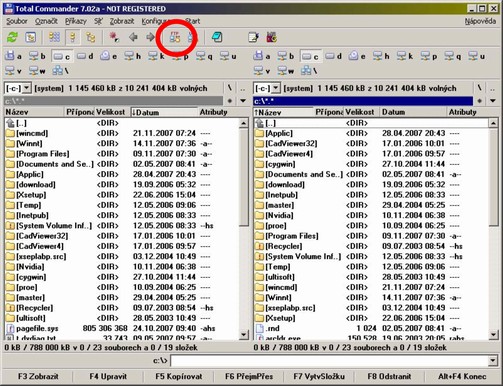
Task: Sort right panel by Velikost column
Action: (361, 112)
